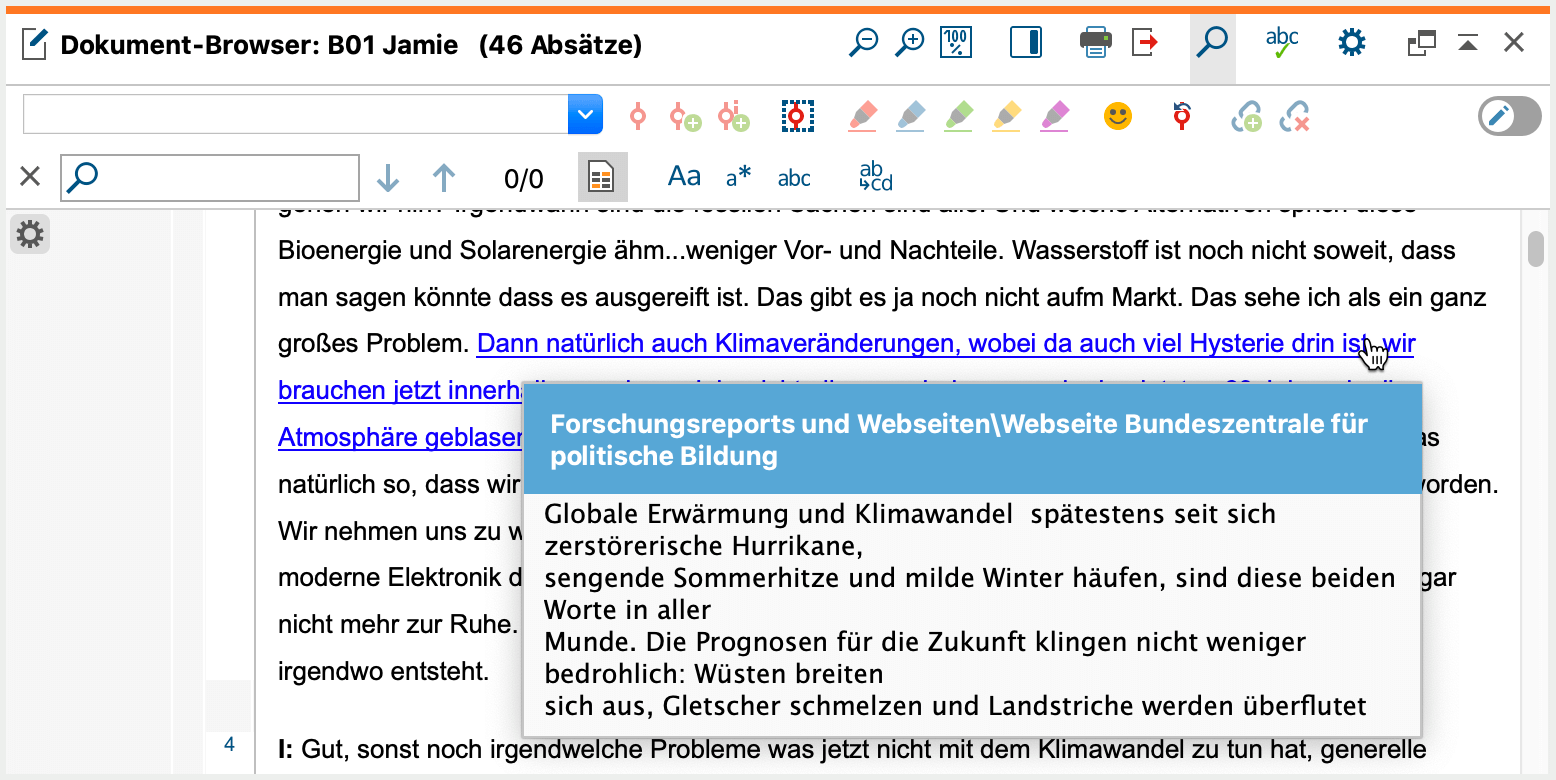The width and height of the screenshot is (1556, 780).
Task: Go to next search hit arrow
Action: pos(388,179)
